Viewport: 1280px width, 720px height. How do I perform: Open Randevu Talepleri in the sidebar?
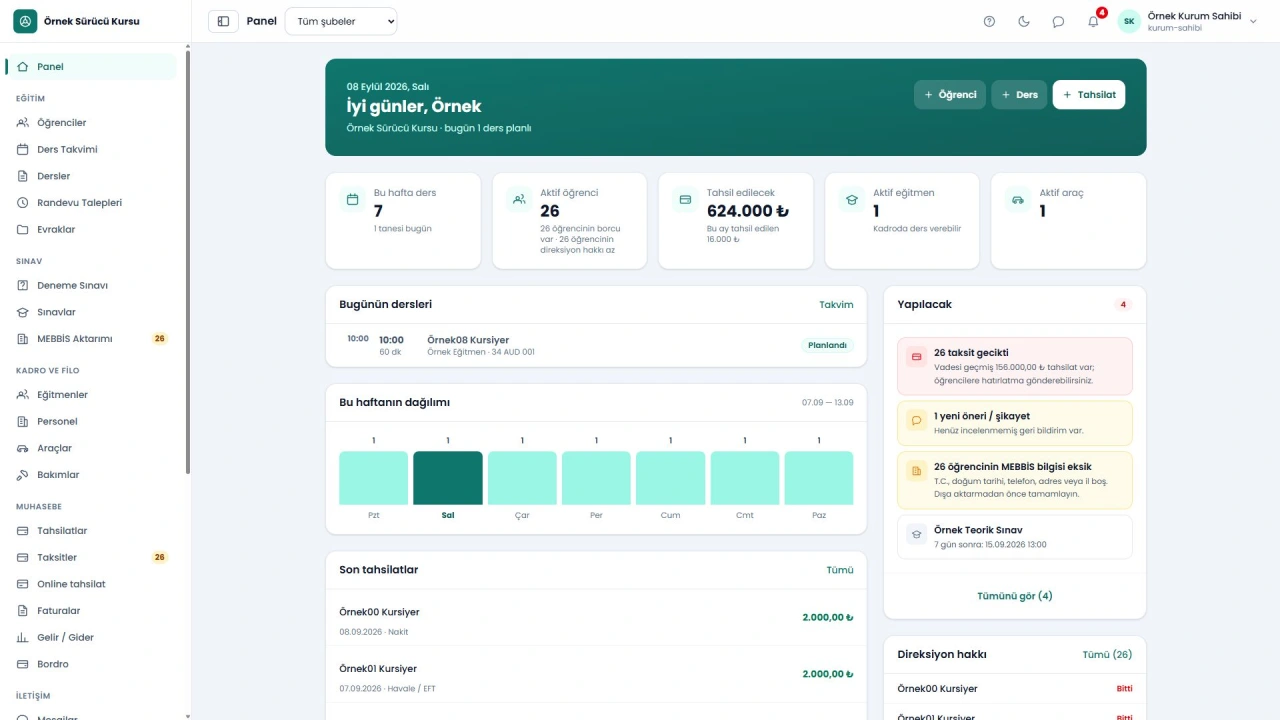(x=92, y=203)
